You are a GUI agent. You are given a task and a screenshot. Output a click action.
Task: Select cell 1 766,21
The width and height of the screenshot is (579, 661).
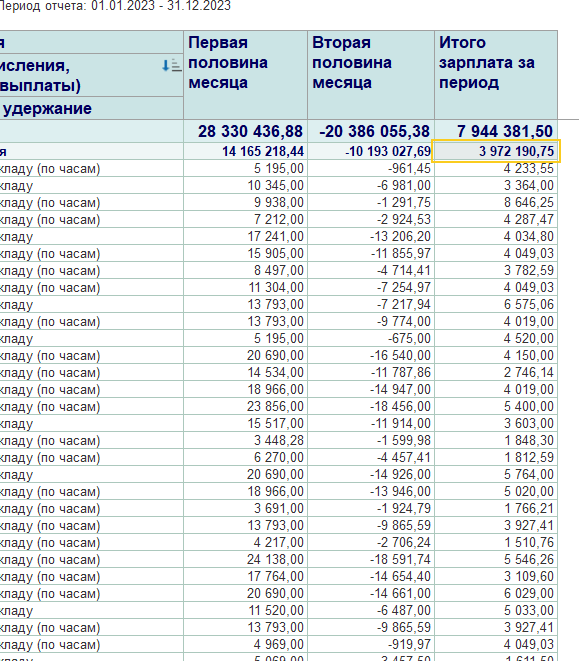point(496,508)
